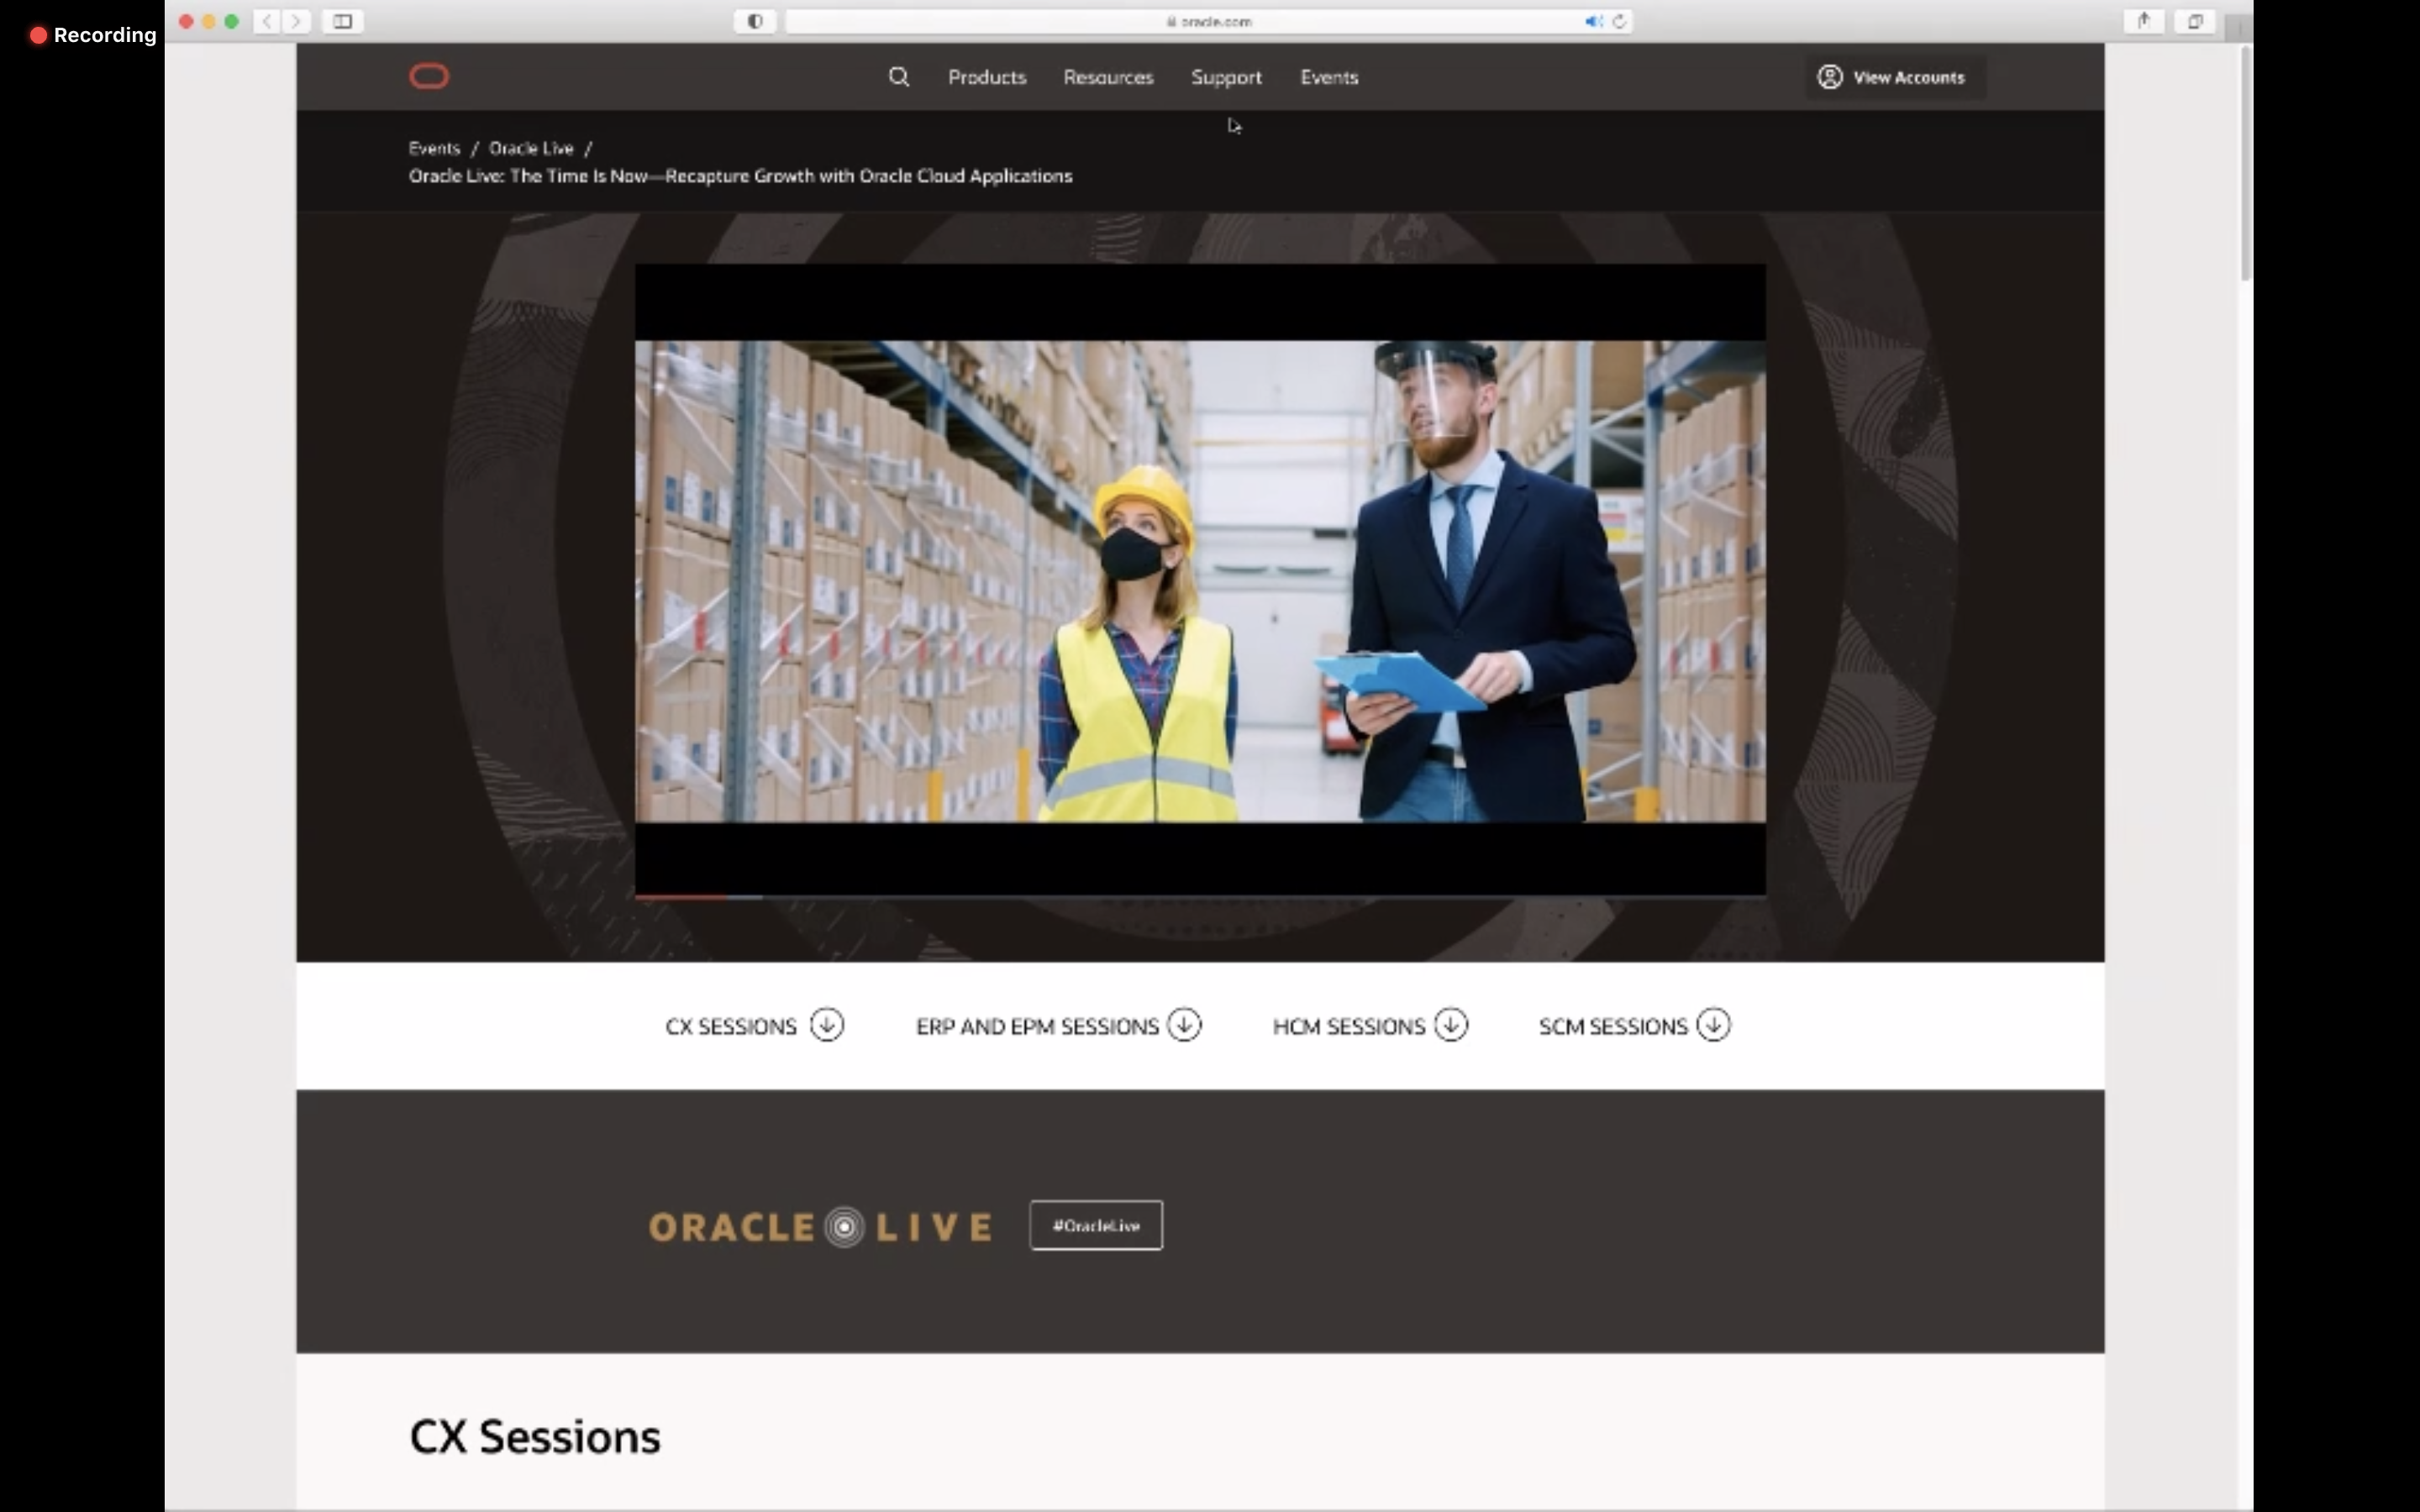2420x1512 pixels.
Task: Show the Safari tab overview button
Action: 2195,21
